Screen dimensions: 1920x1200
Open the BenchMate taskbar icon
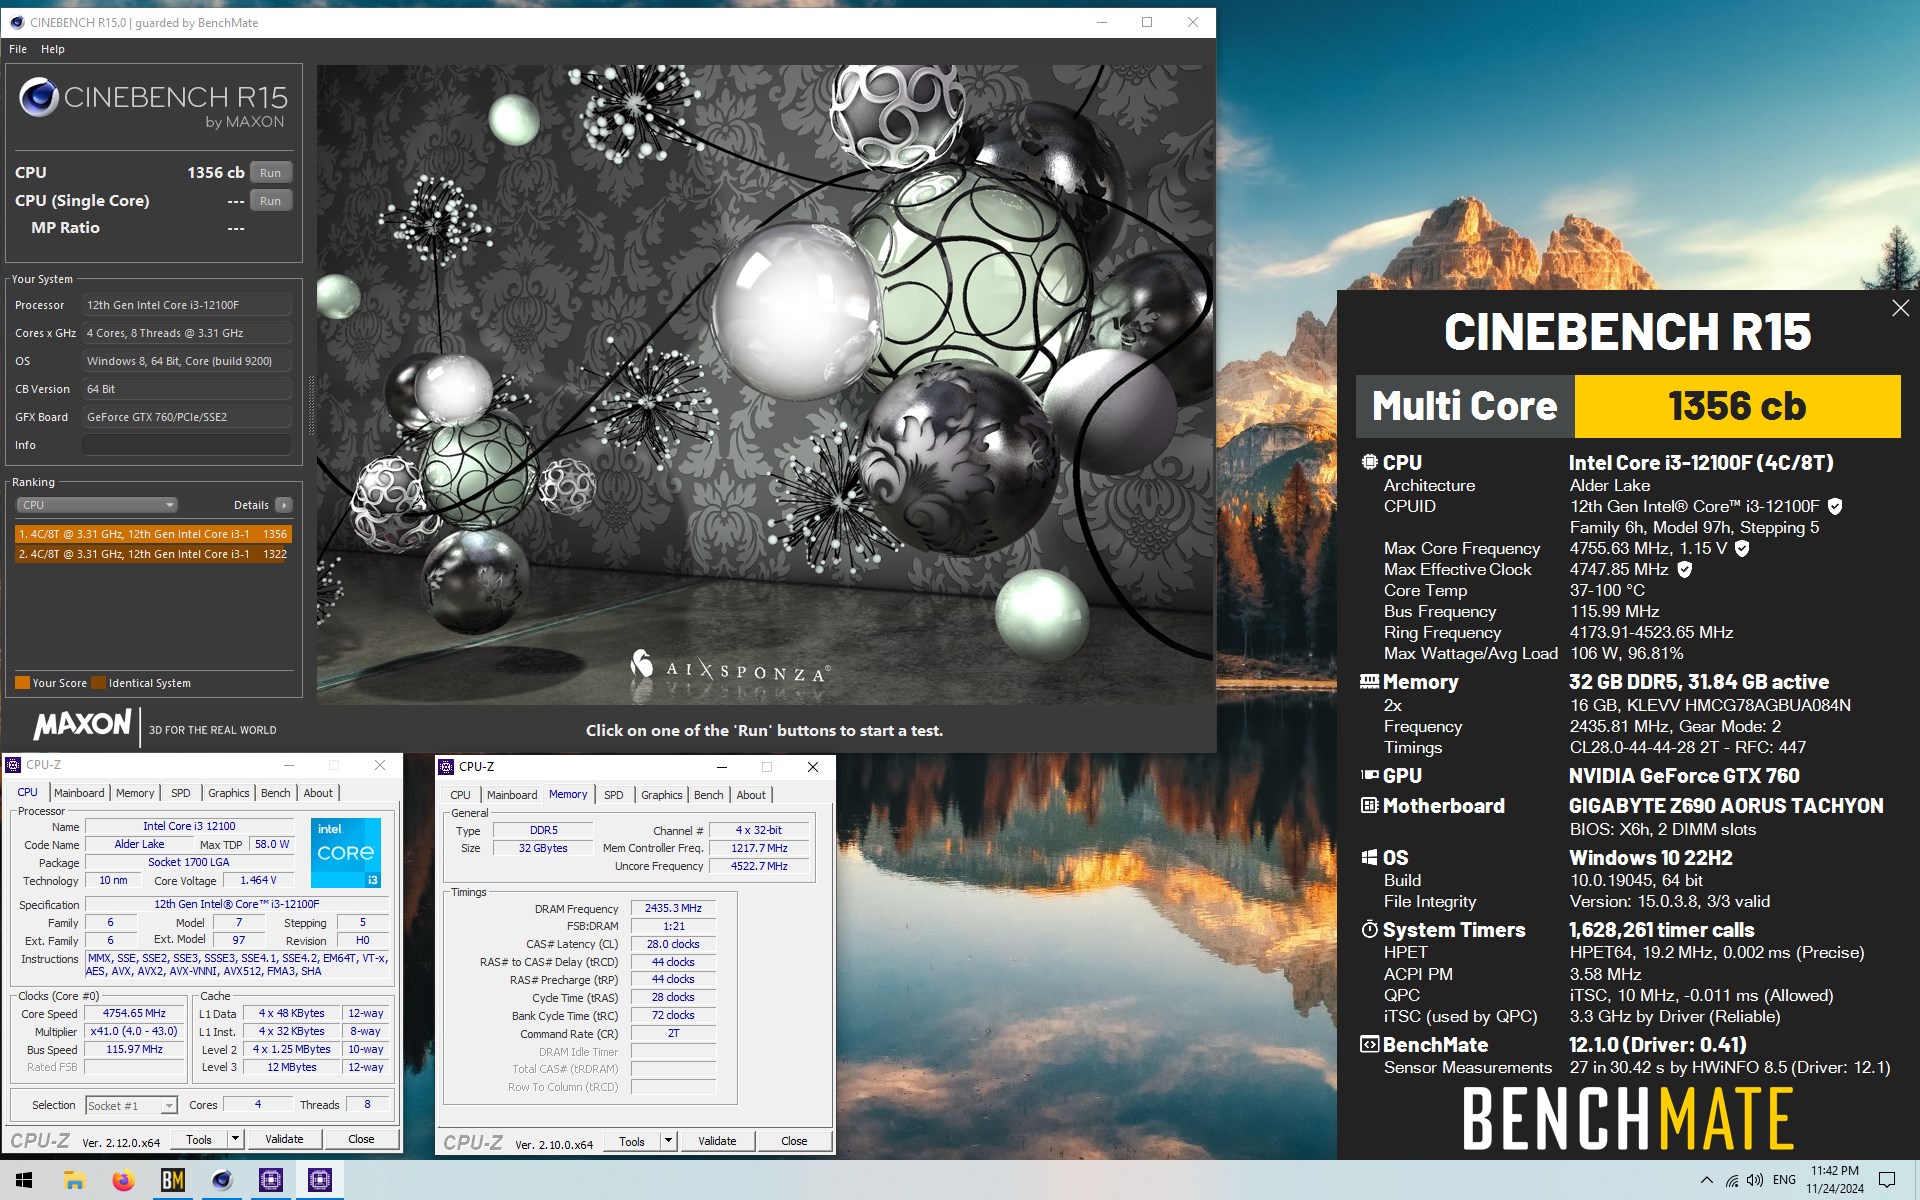click(x=172, y=1180)
